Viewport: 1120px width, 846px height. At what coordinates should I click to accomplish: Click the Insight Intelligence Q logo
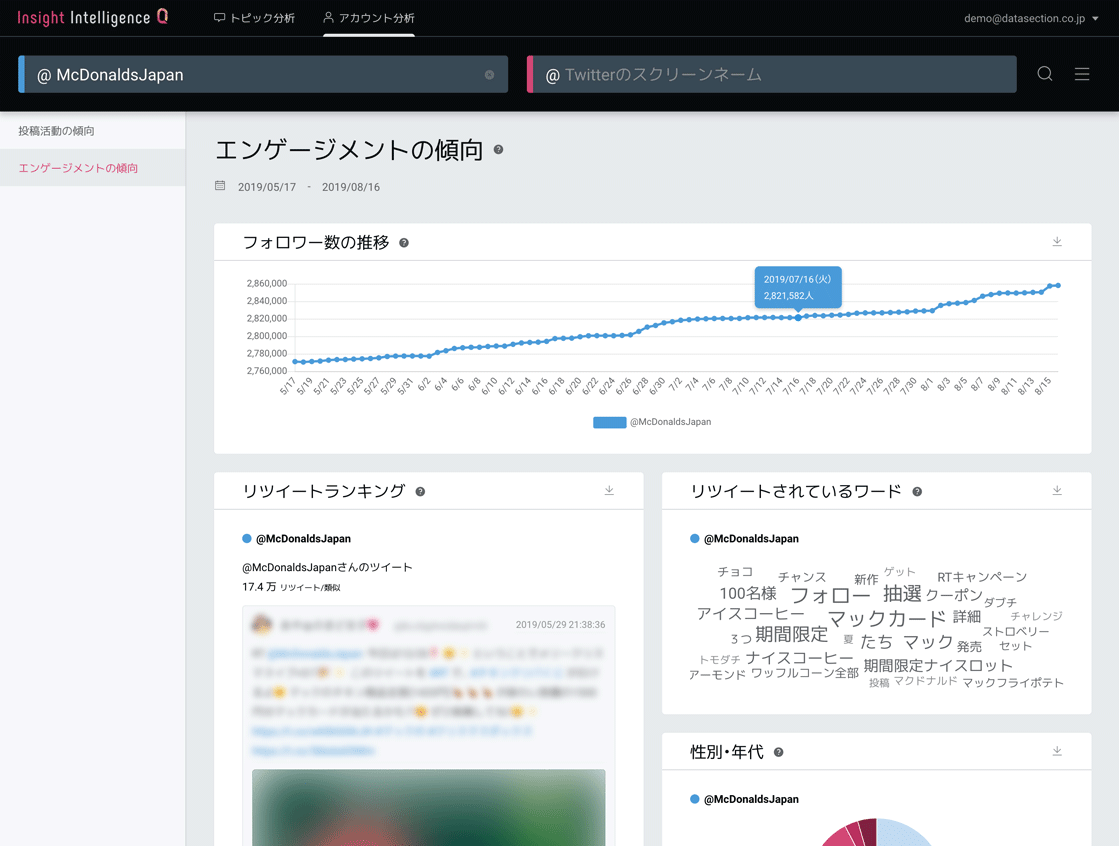(x=93, y=17)
